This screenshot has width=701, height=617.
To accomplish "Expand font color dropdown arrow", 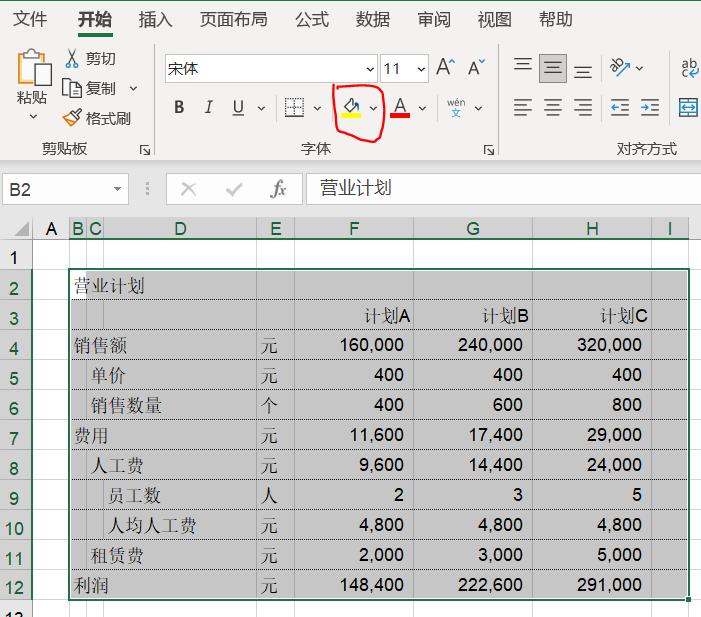I will (422, 108).
